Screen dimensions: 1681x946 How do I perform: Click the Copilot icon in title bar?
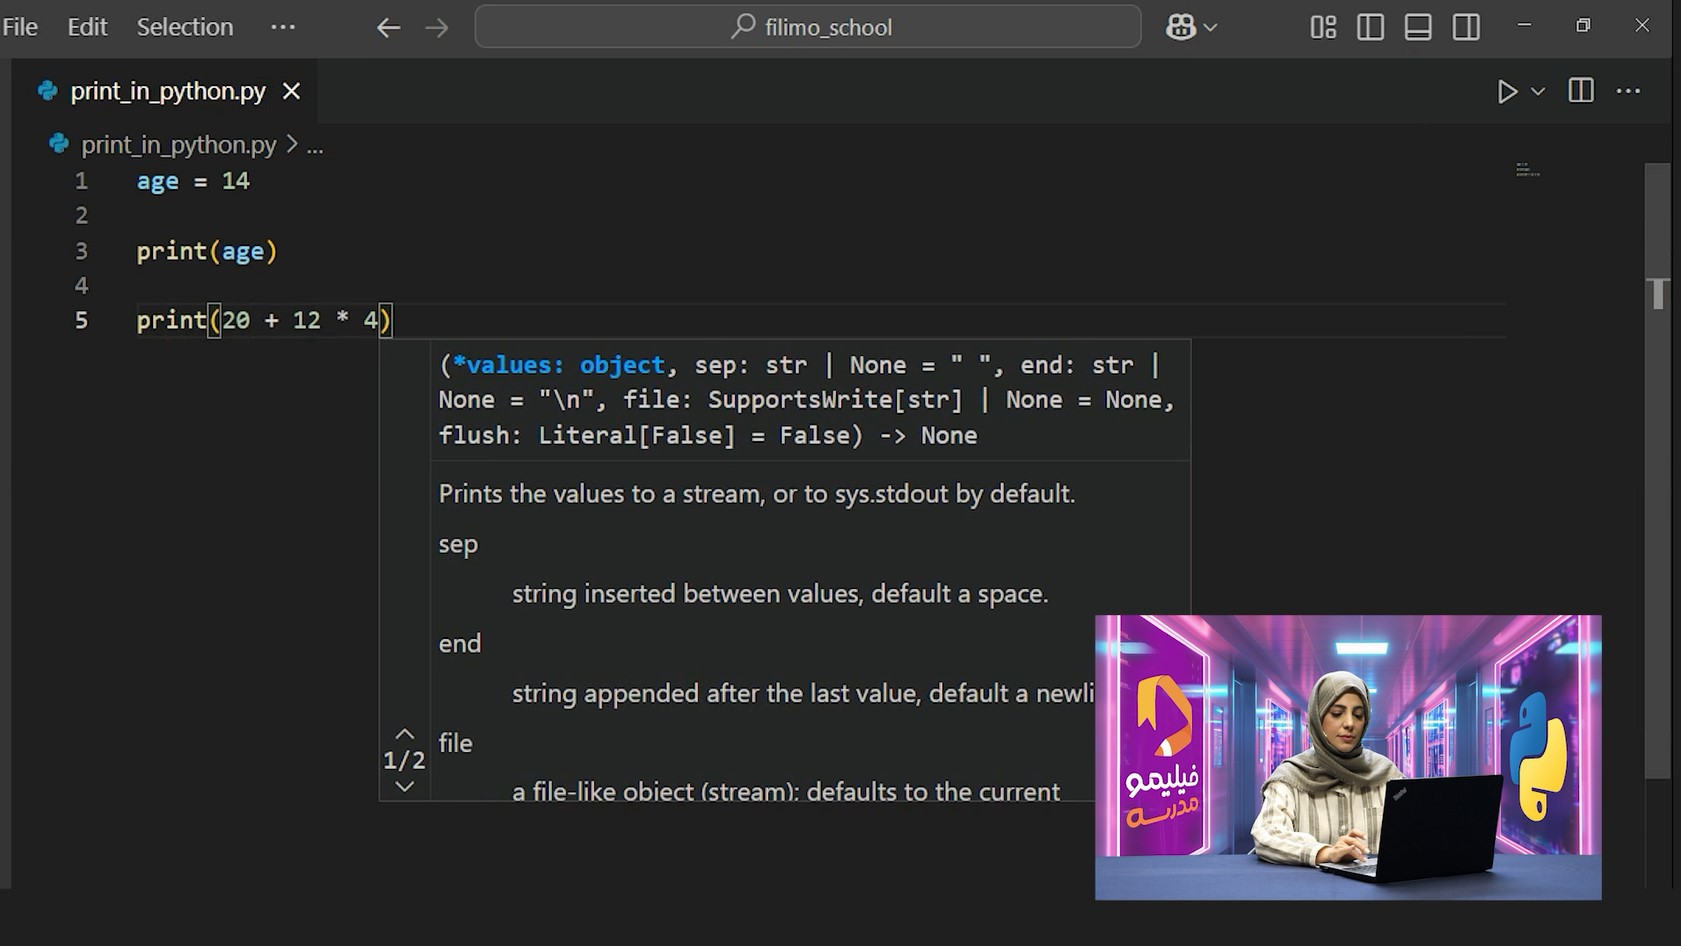pos(1181,27)
